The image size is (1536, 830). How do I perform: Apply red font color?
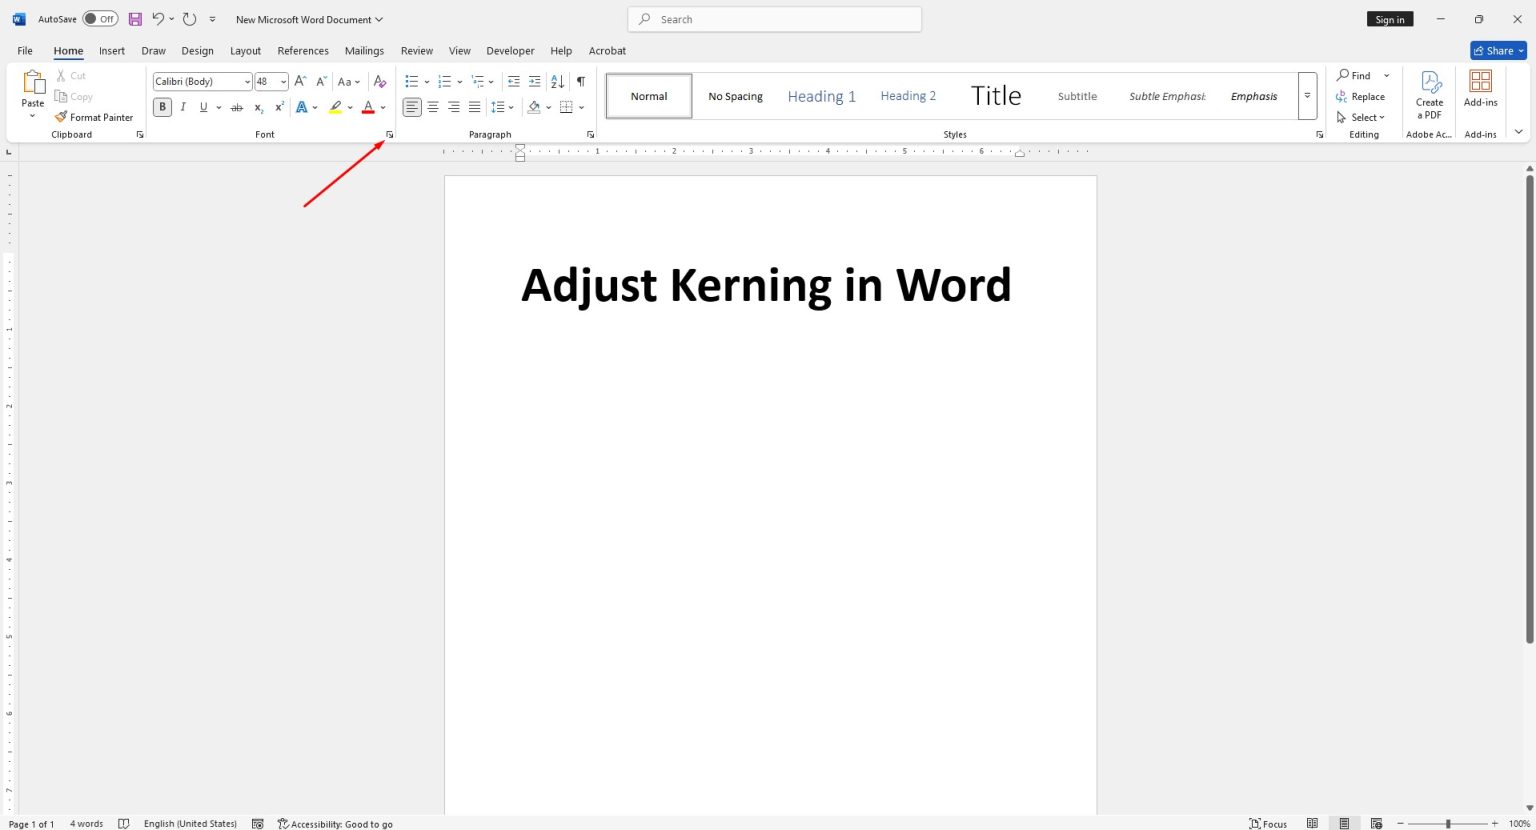[x=368, y=107]
